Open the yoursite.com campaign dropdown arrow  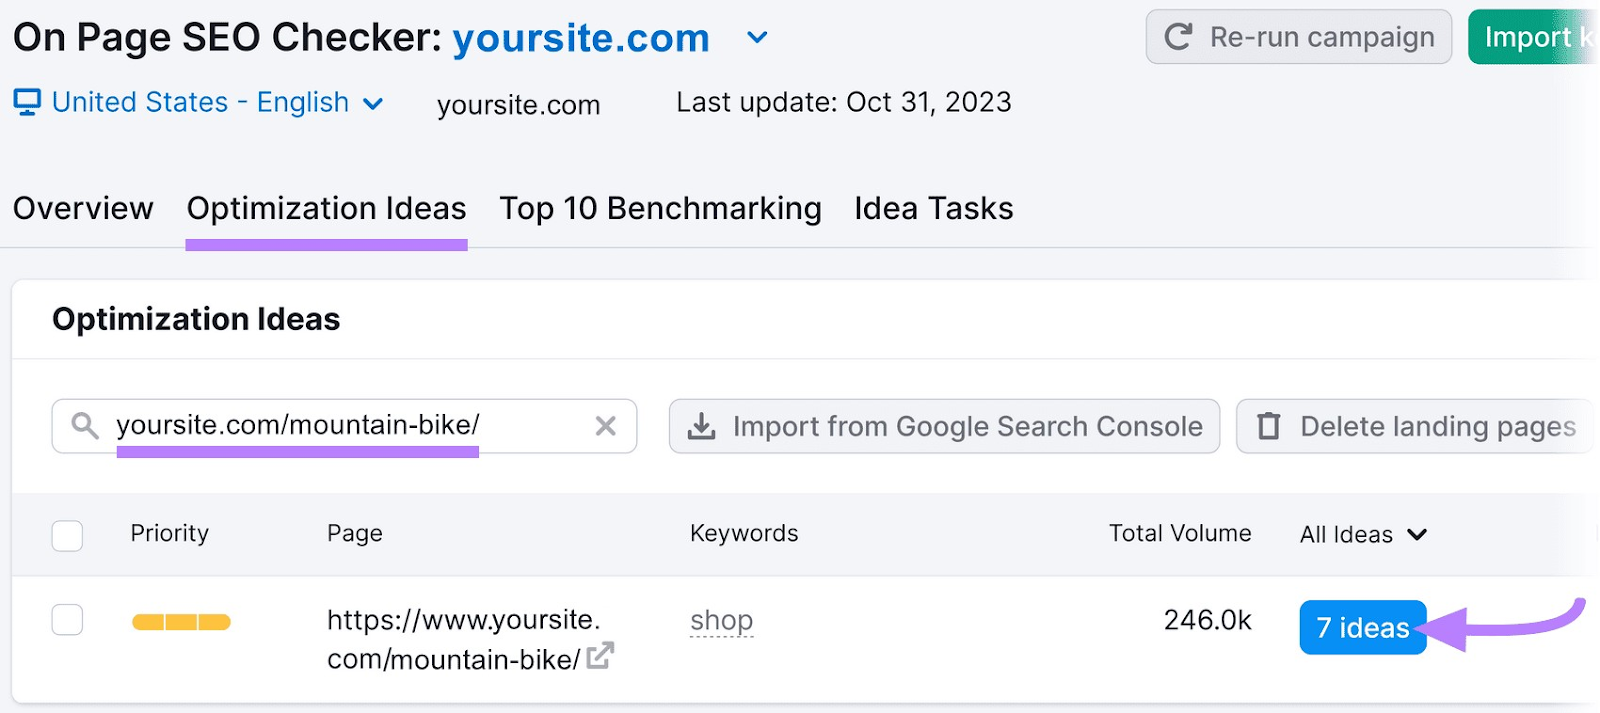point(757,37)
